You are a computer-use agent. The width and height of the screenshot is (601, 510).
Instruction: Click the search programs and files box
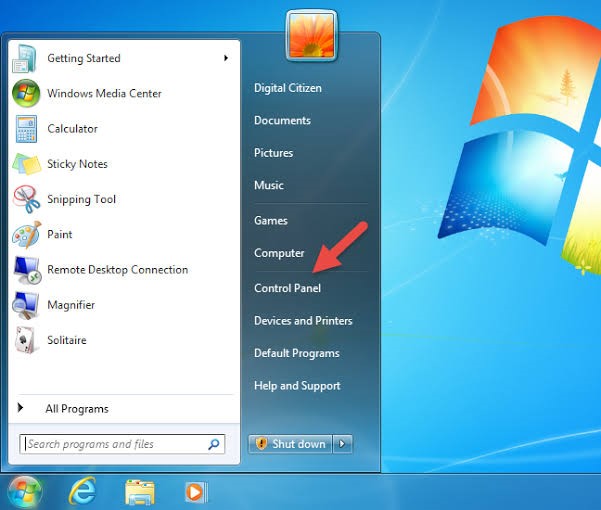[122, 444]
